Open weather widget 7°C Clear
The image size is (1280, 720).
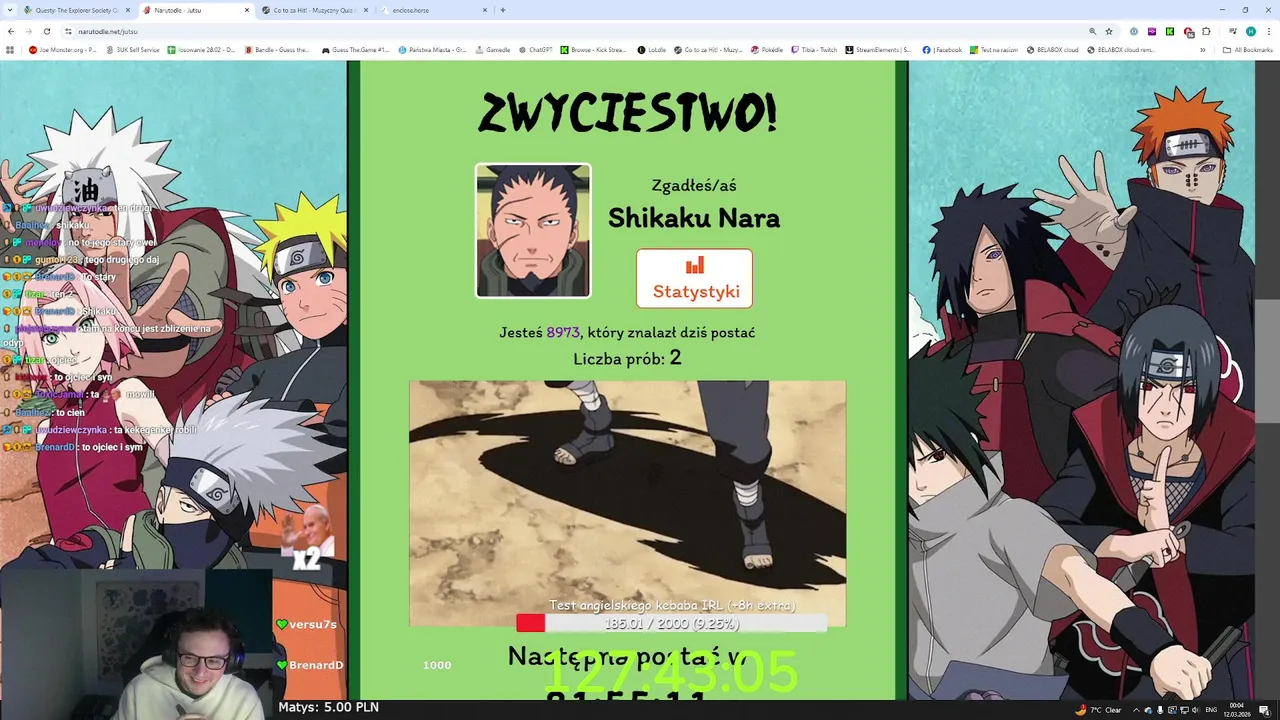coord(1098,710)
